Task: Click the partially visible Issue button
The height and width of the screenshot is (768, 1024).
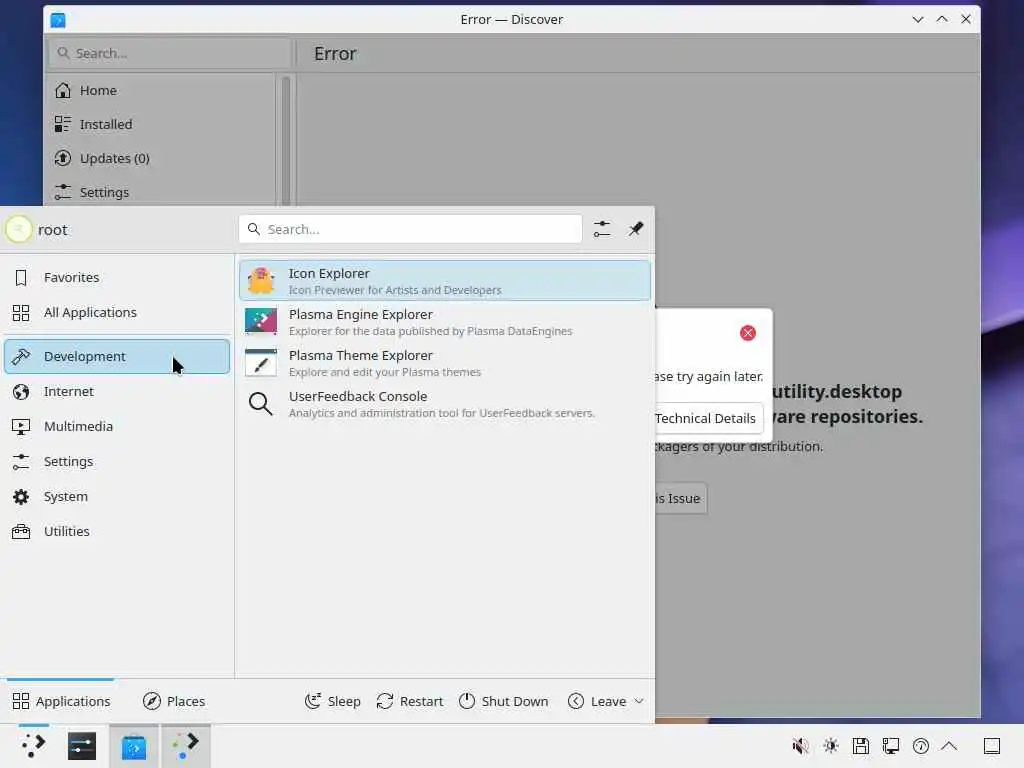Action: 680,499
